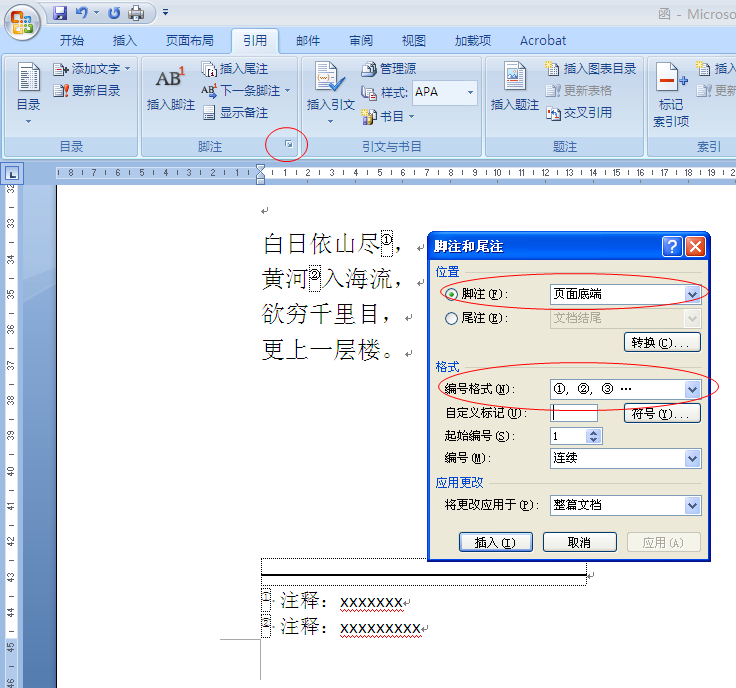Click the 转换 convert button
The width and height of the screenshot is (736, 688).
point(662,342)
